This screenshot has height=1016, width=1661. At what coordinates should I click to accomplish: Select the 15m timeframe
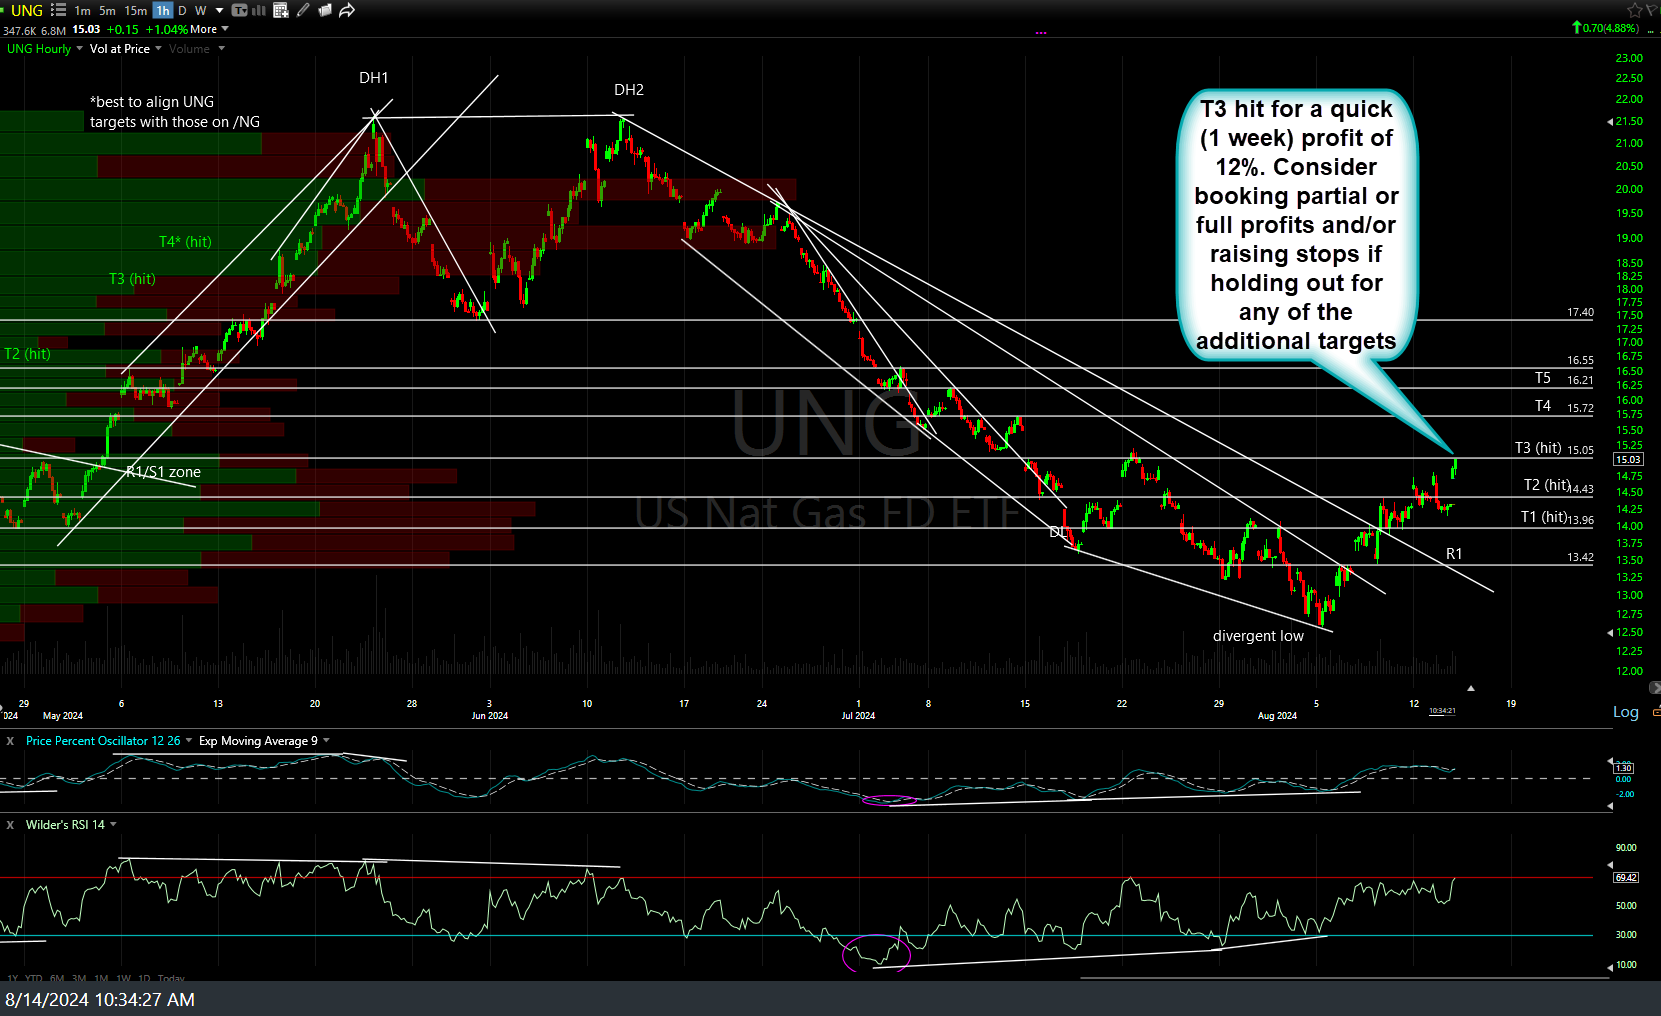click(135, 10)
